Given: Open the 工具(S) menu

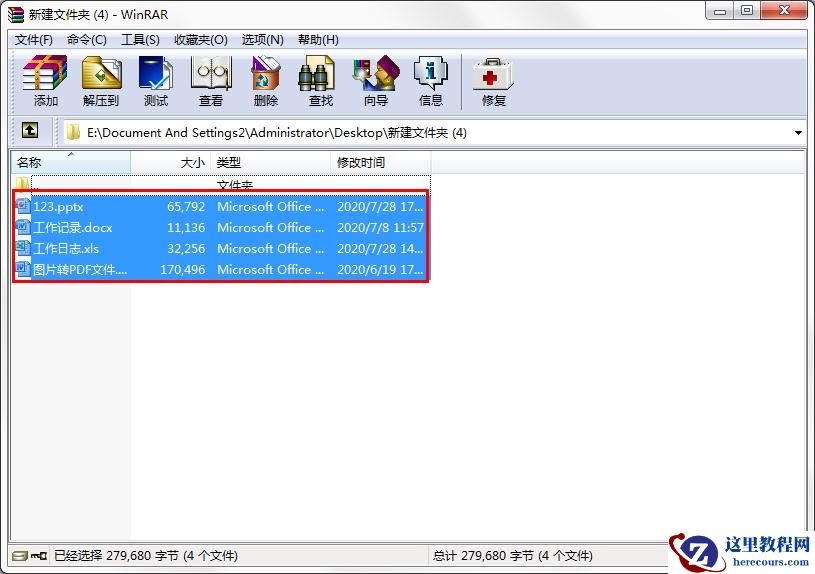Looking at the screenshot, I should click(140, 40).
